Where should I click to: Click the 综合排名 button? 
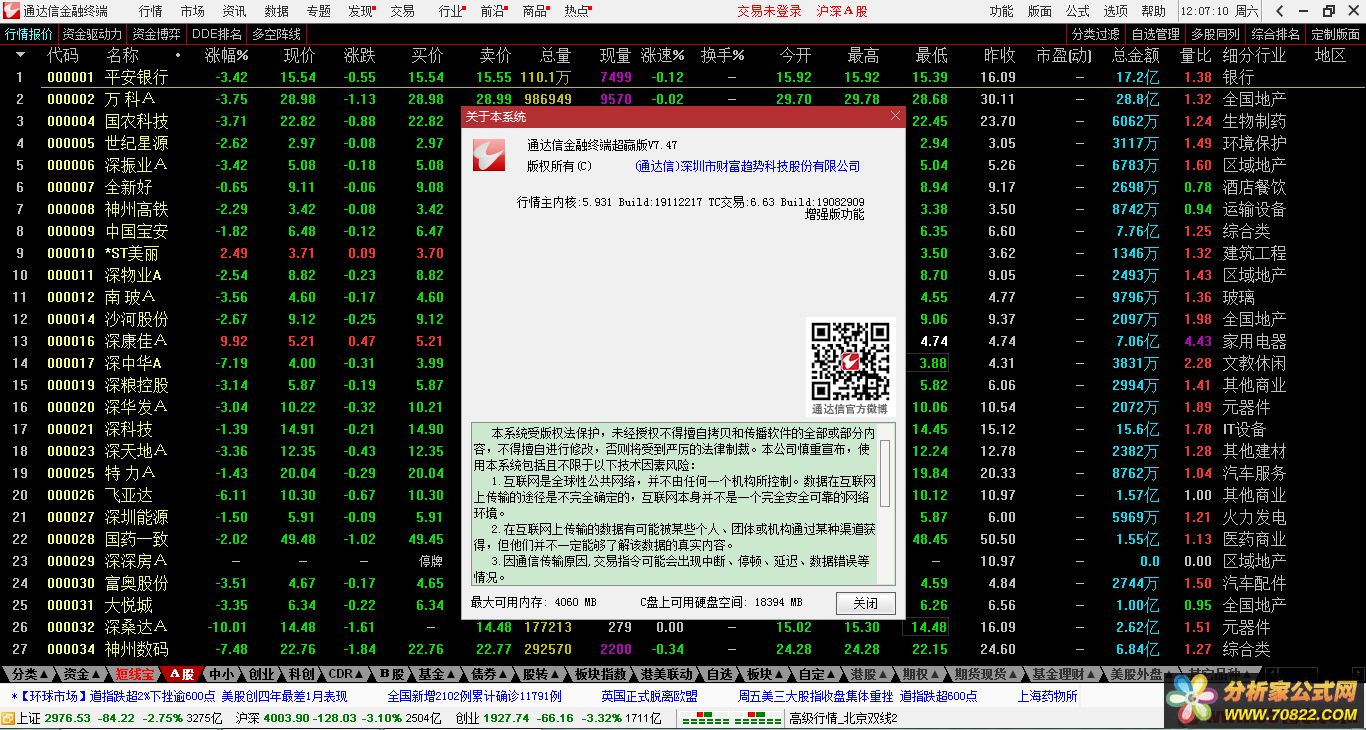coord(1275,34)
